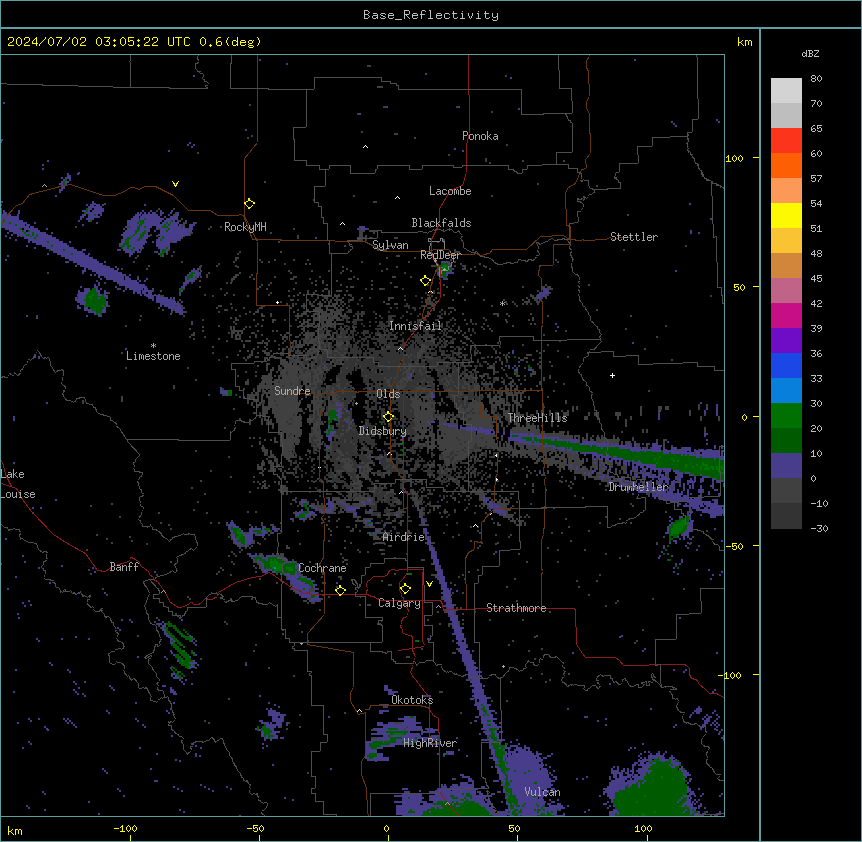Click the yellow diamond marker south of RedDeer
The image size is (862, 842).
coord(425,281)
